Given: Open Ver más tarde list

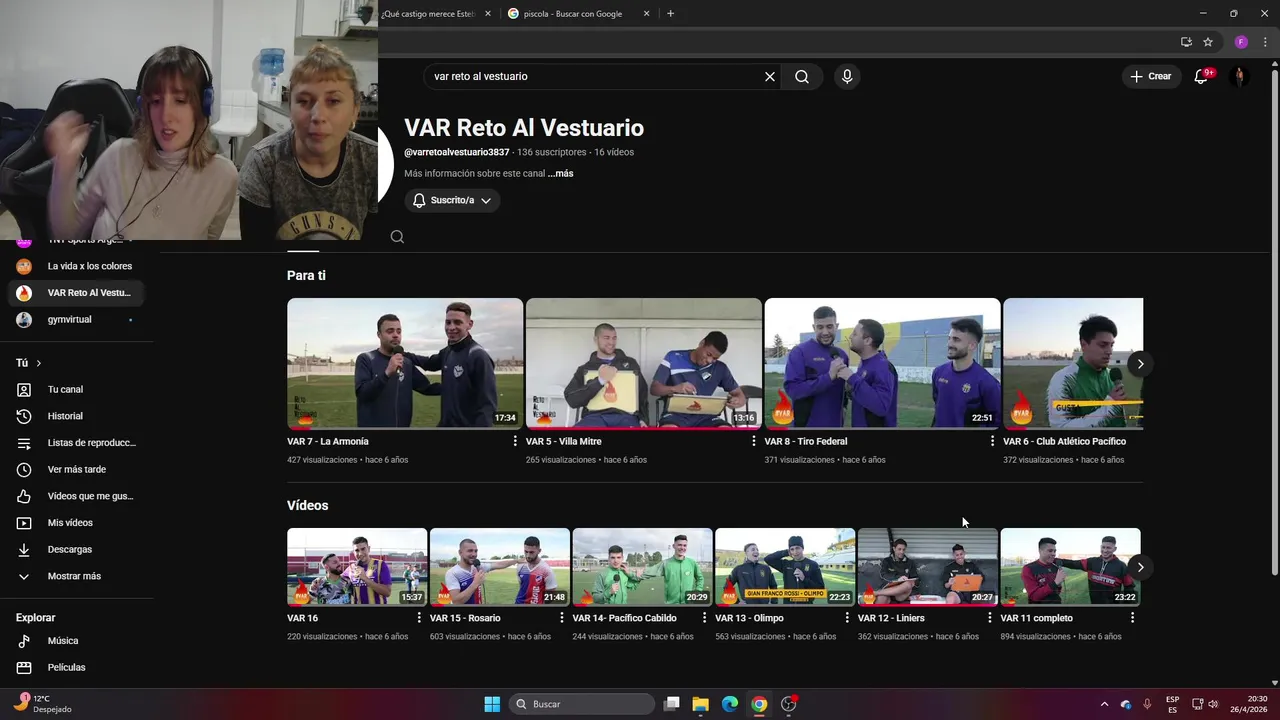Looking at the screenshot, I should click(76, 469).
